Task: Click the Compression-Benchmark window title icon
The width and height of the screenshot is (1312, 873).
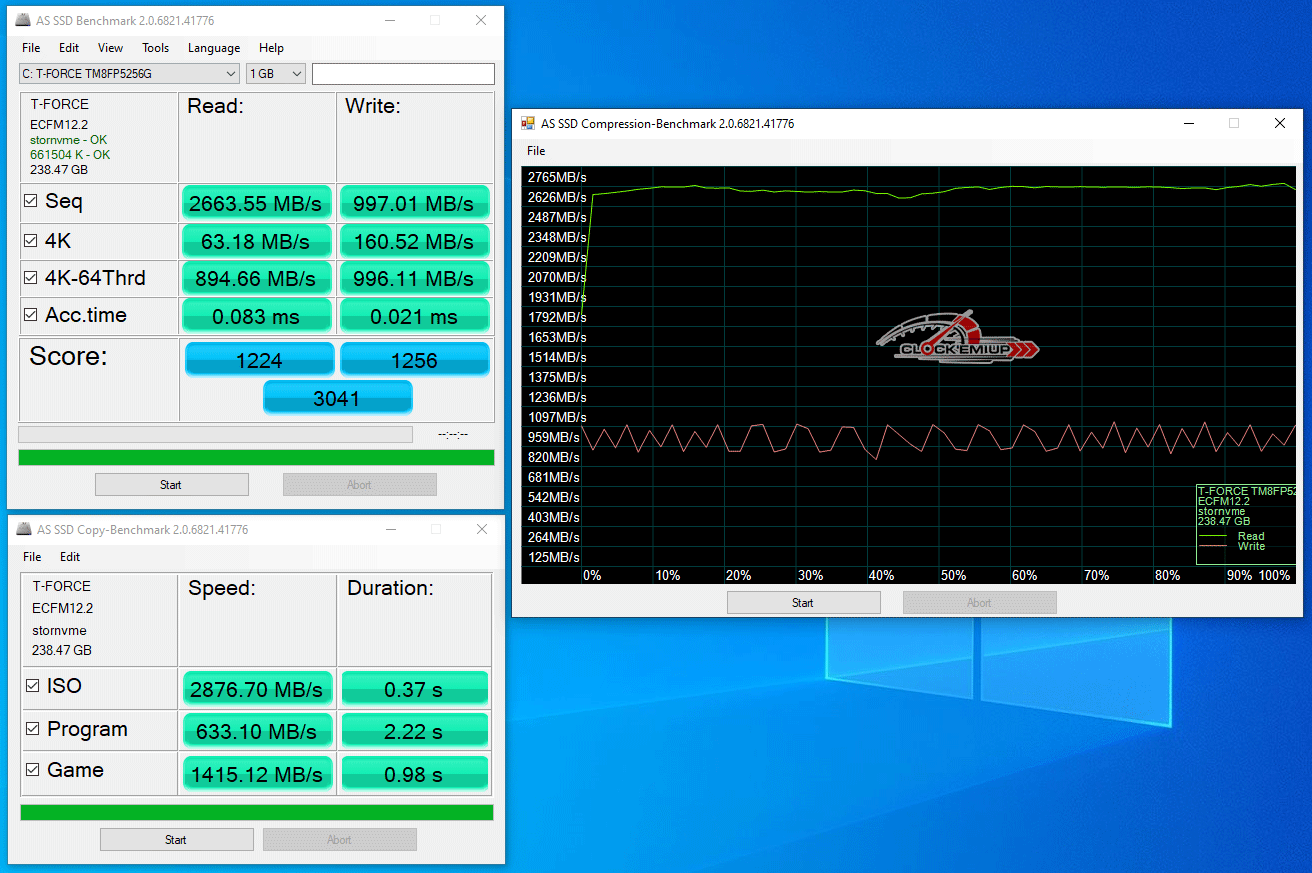Action: 527,123
